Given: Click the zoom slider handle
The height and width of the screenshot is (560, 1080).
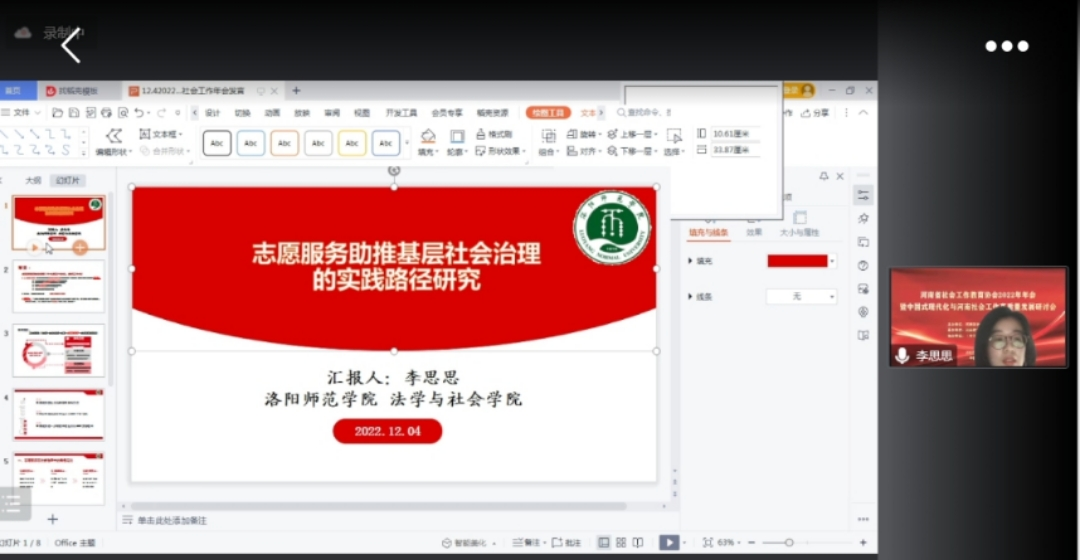Looking at the screenshot, I should 789,543.
